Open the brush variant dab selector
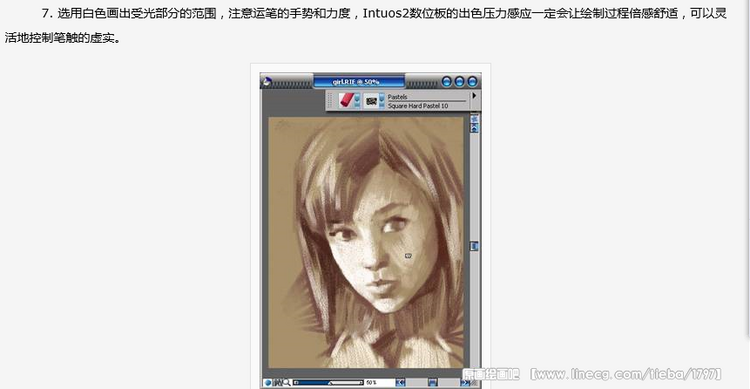The height and width of the screenshot is (389, 750). [374, 101]
